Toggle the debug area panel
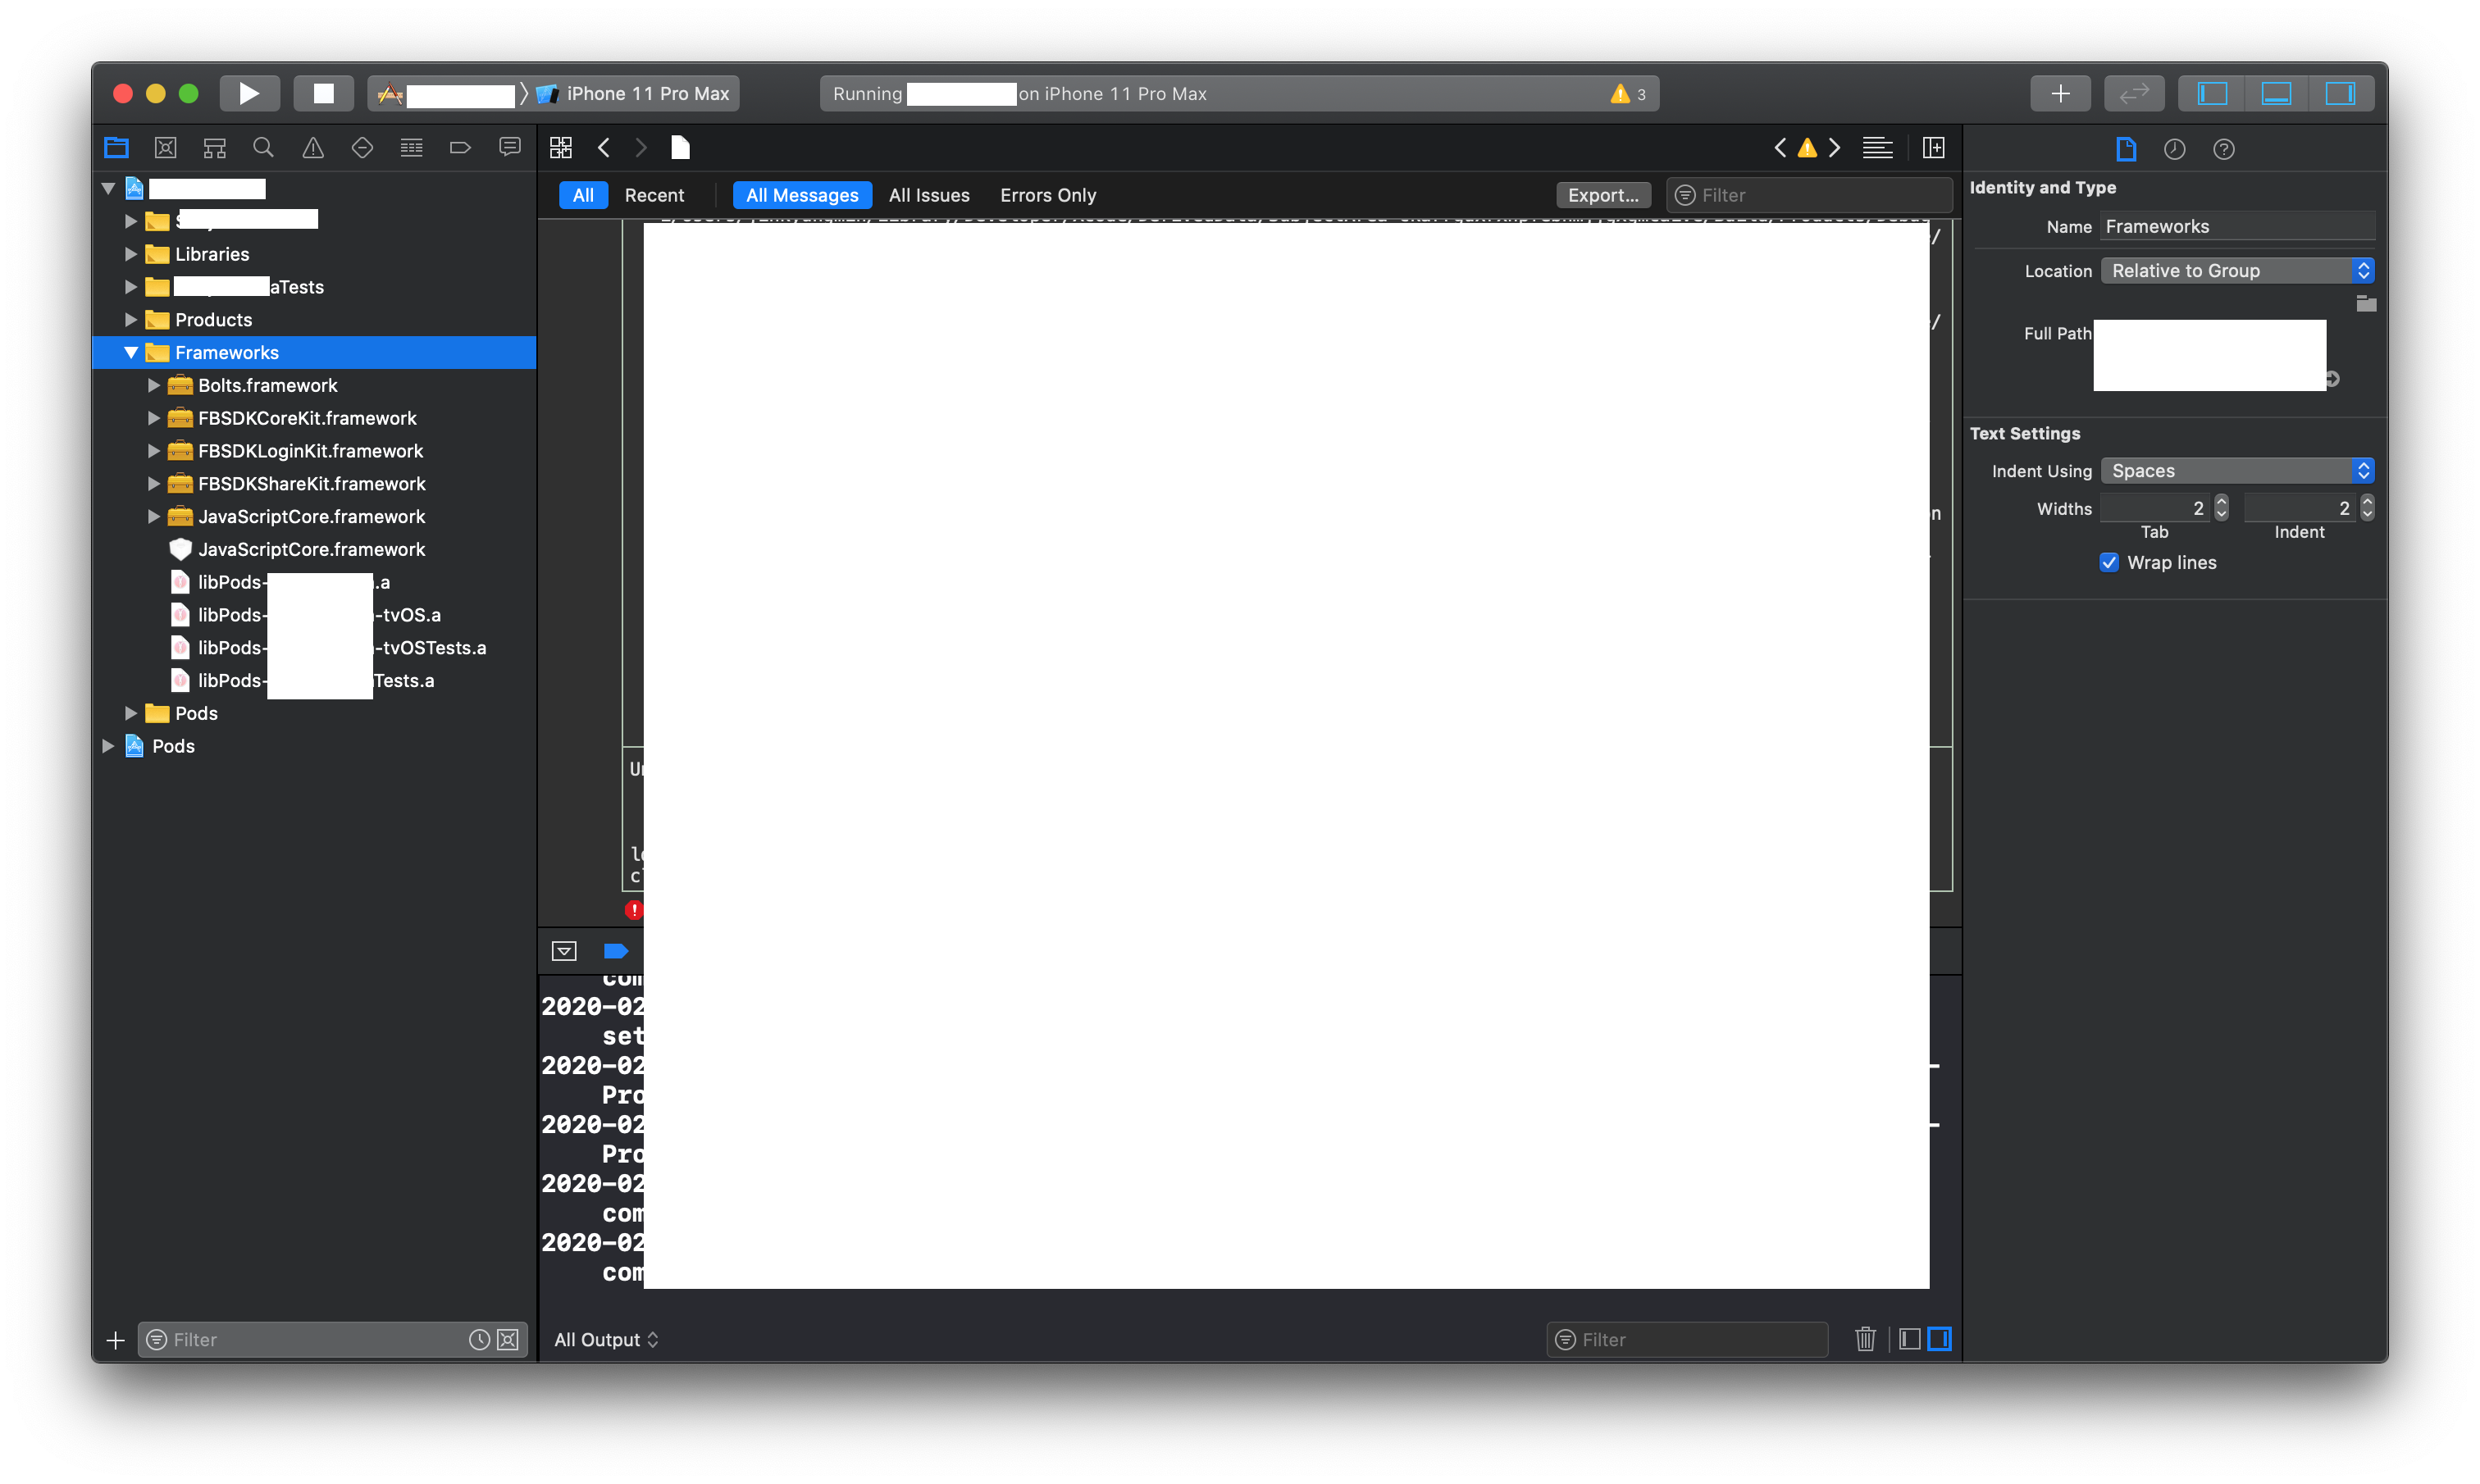This screenshot has height=1484, width=2480. click(2276, 93)
